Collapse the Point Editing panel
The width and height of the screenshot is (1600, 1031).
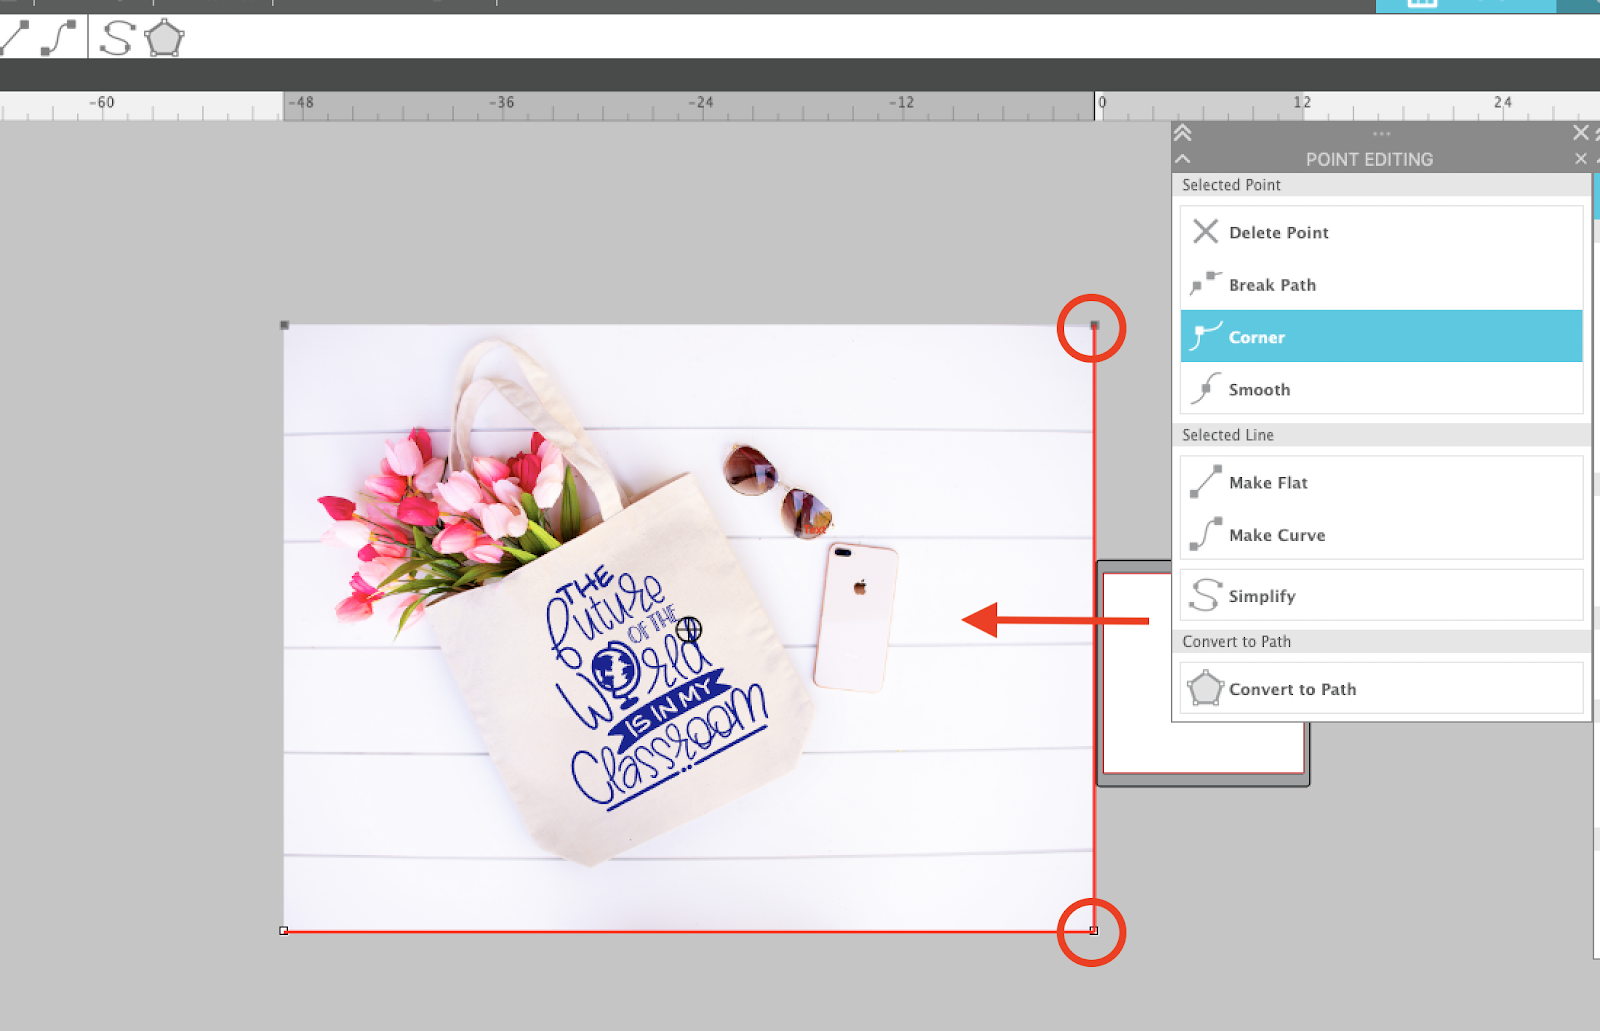[1183, 158]
